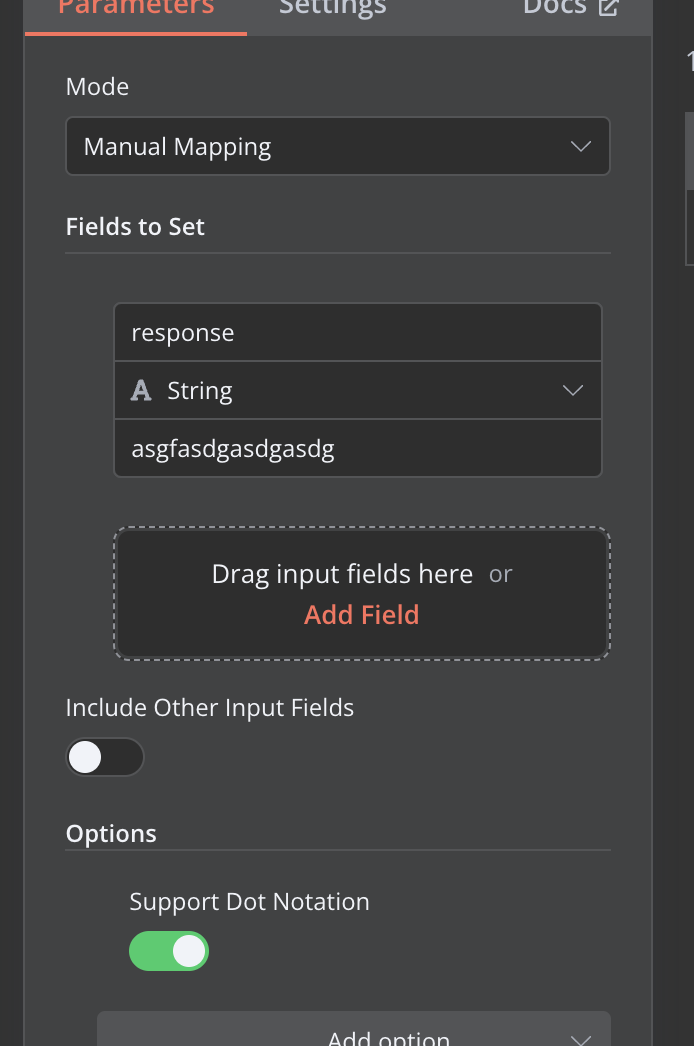Click the 'response' field name input
Image resolution: width=694 pixels, height=1046 pixels.
(x=358, y=332)
